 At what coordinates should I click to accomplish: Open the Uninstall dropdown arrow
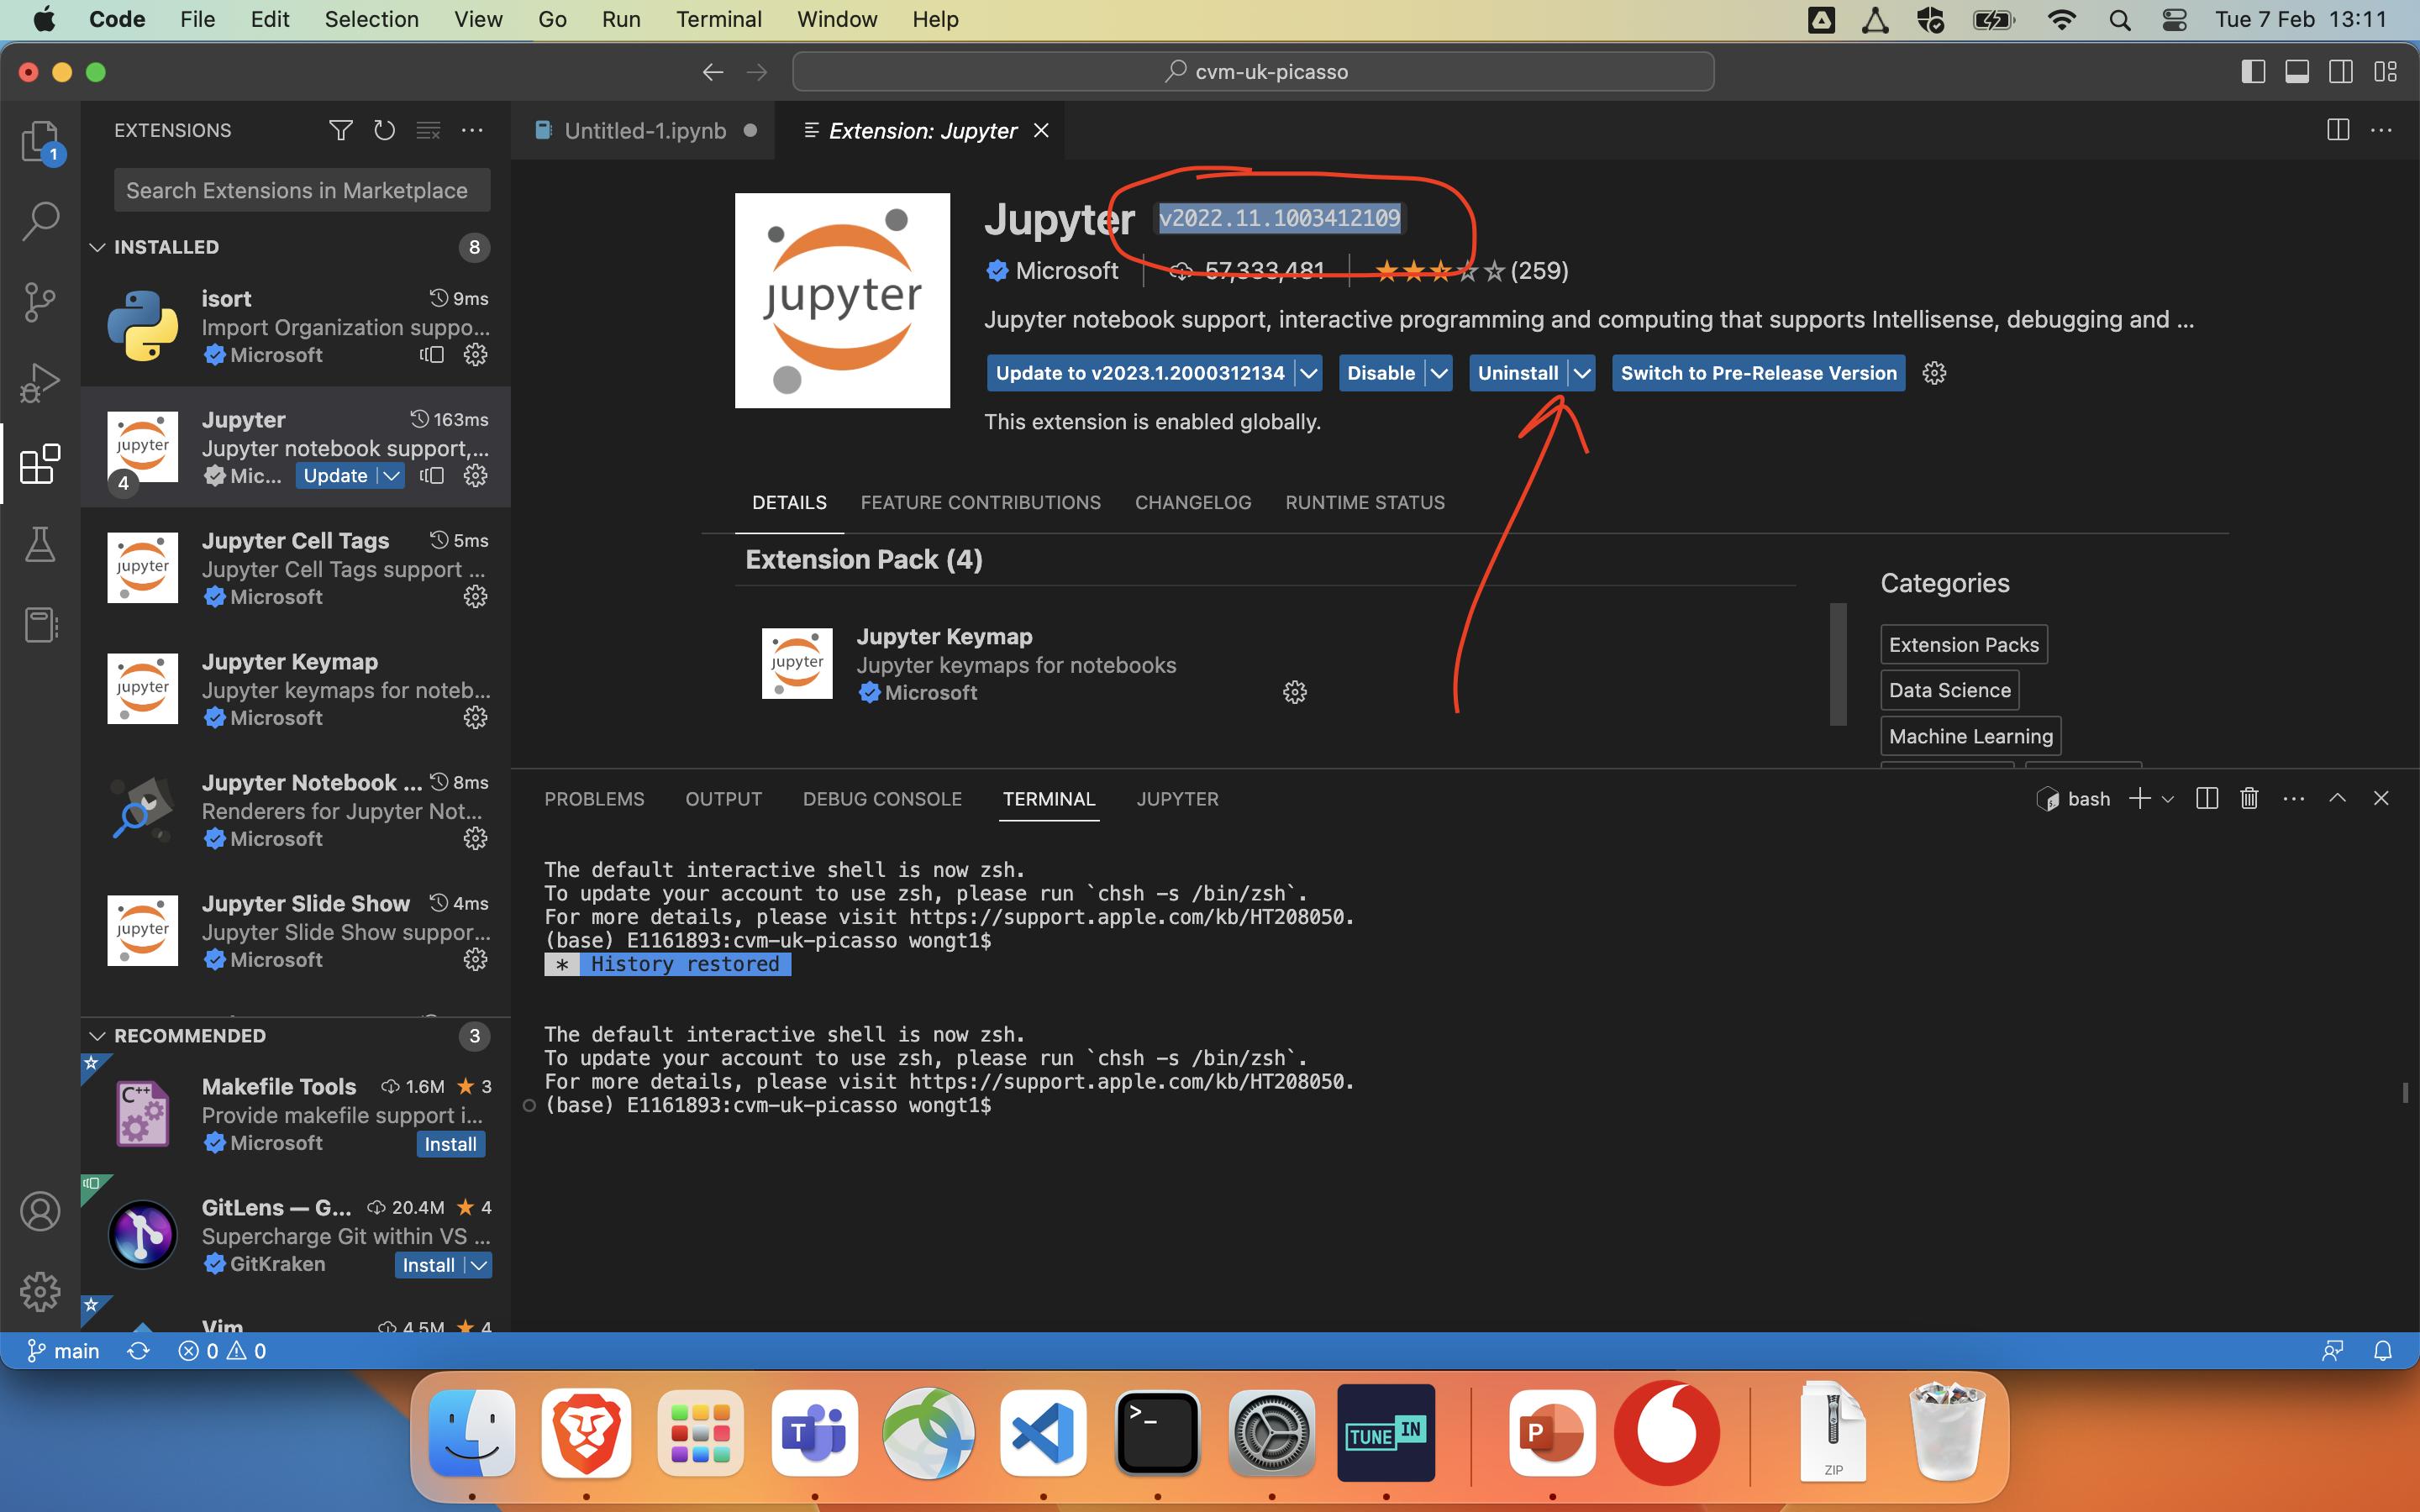1582,373
